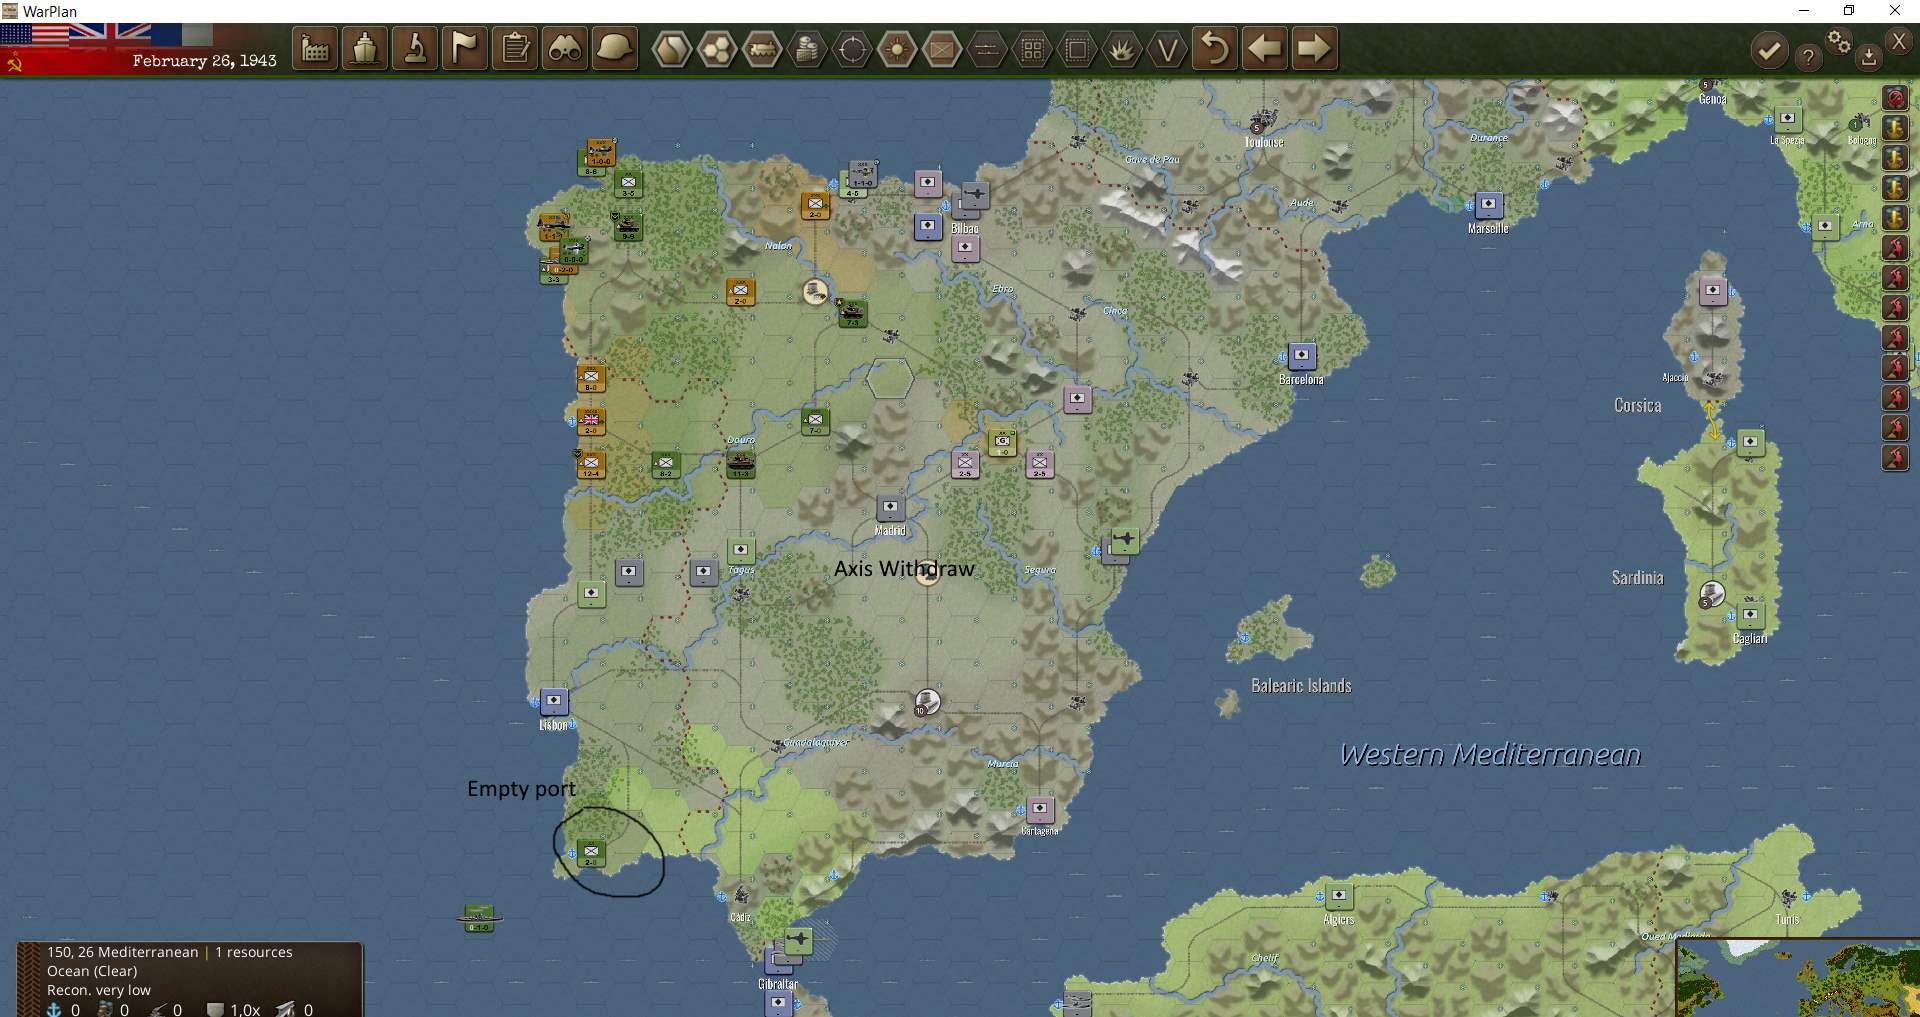
Task: Select the infantry unit in the Empty port
Action: click(591, 852)
